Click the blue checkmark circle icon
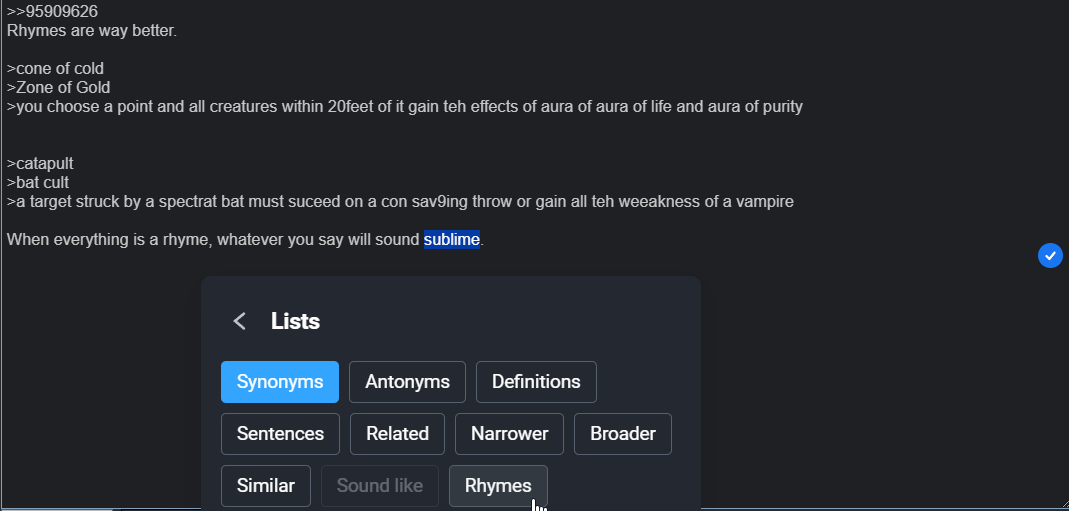 pyautogui.click(x=1050, y=256)
